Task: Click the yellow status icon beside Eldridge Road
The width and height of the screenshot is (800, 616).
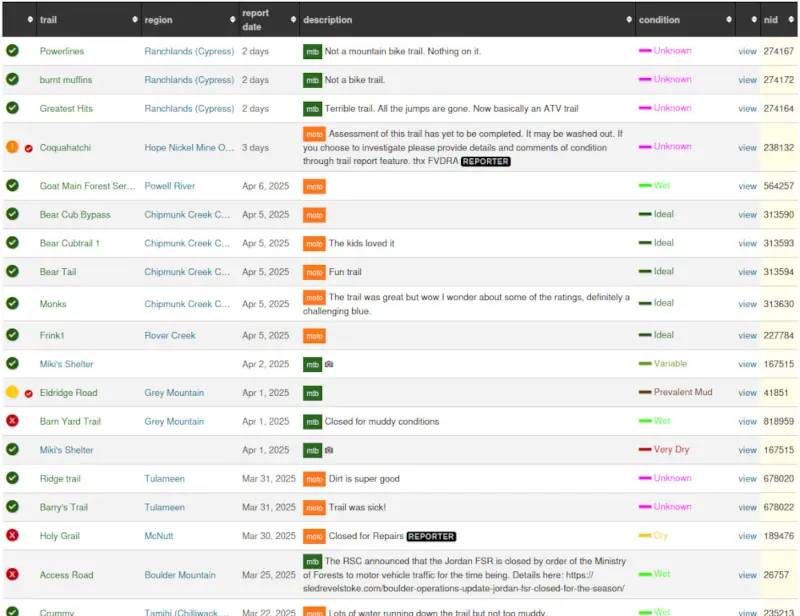Action: 12,393
